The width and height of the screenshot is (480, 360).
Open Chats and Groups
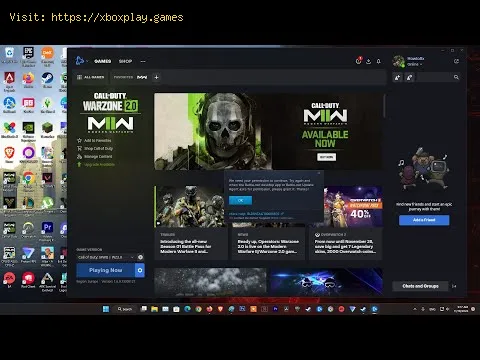point(420,286)
